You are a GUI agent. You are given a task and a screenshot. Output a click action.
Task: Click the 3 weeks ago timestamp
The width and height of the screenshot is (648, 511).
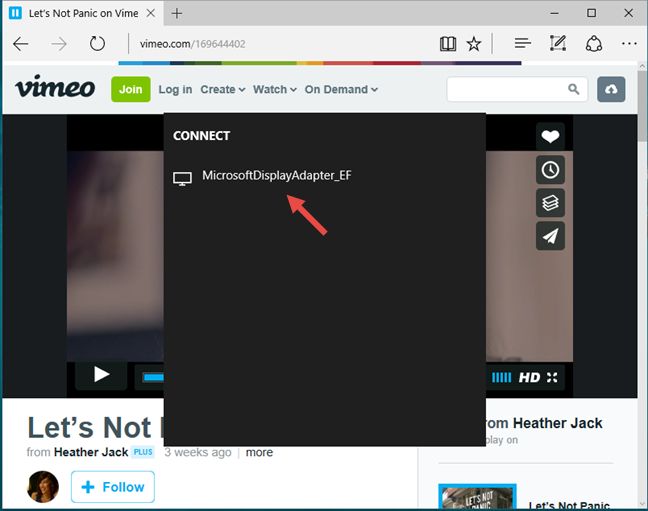[198, 452]
